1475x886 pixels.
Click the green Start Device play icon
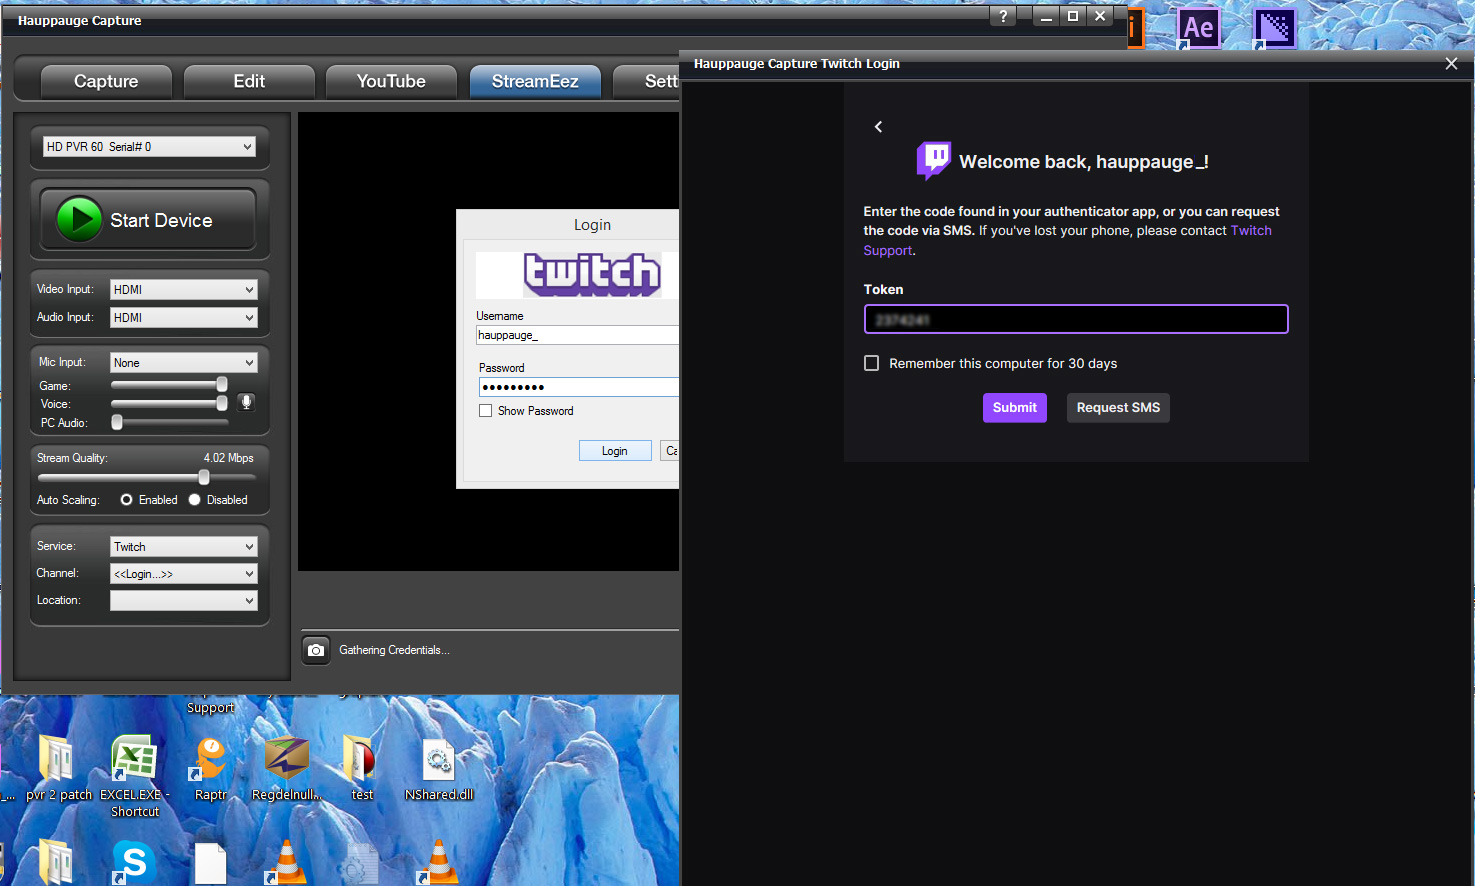pyautogui.click(x=79, y=220)
